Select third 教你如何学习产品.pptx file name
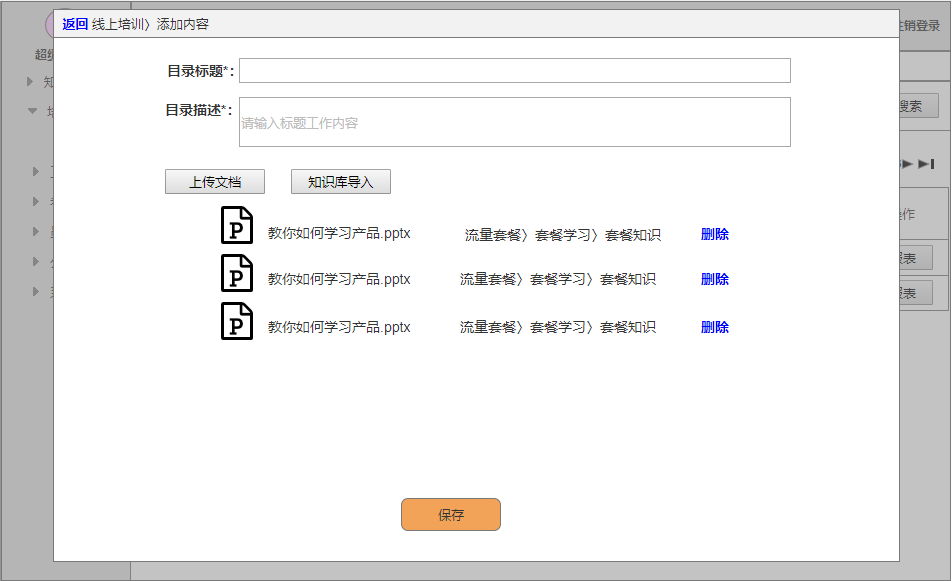This screenshot has width=952, height=581. pyautogui.click(x=339, y=327)
